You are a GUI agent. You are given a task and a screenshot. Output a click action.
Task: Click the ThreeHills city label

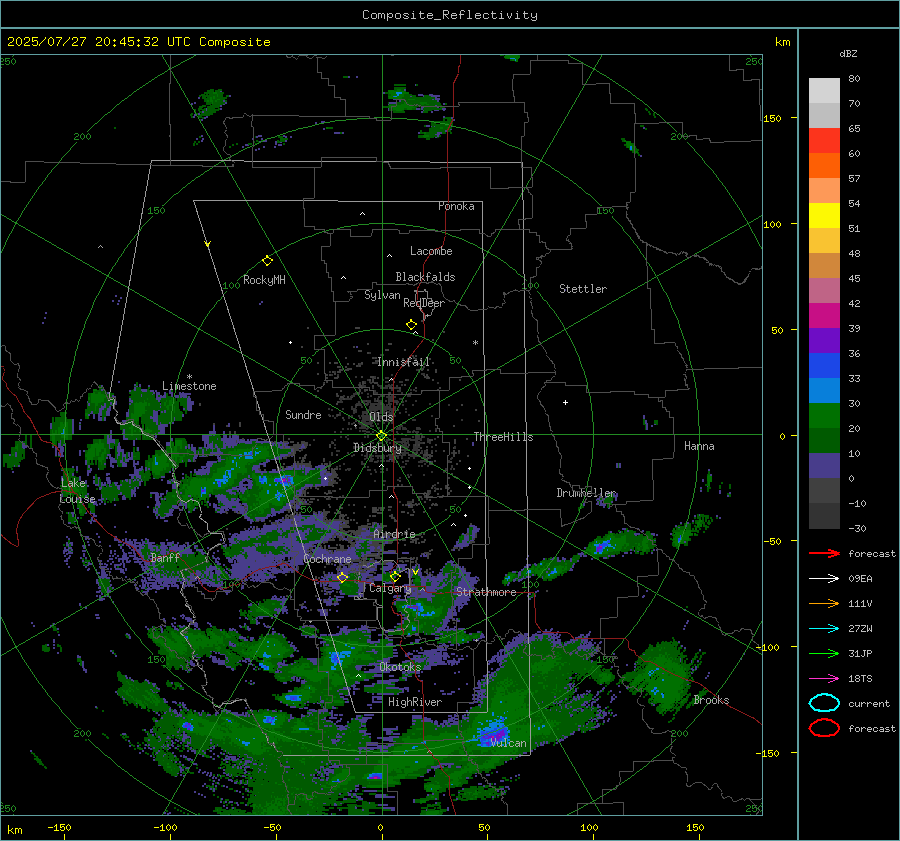503,437
